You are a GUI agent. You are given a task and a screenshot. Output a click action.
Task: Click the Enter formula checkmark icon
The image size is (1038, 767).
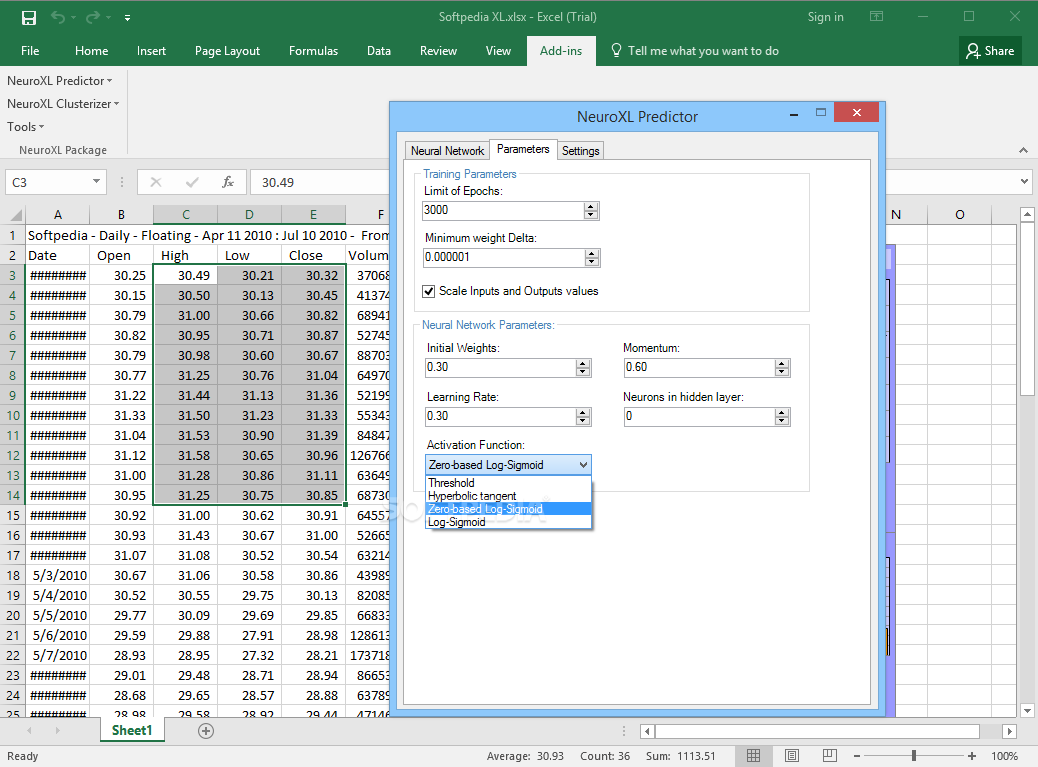(193, 182)
